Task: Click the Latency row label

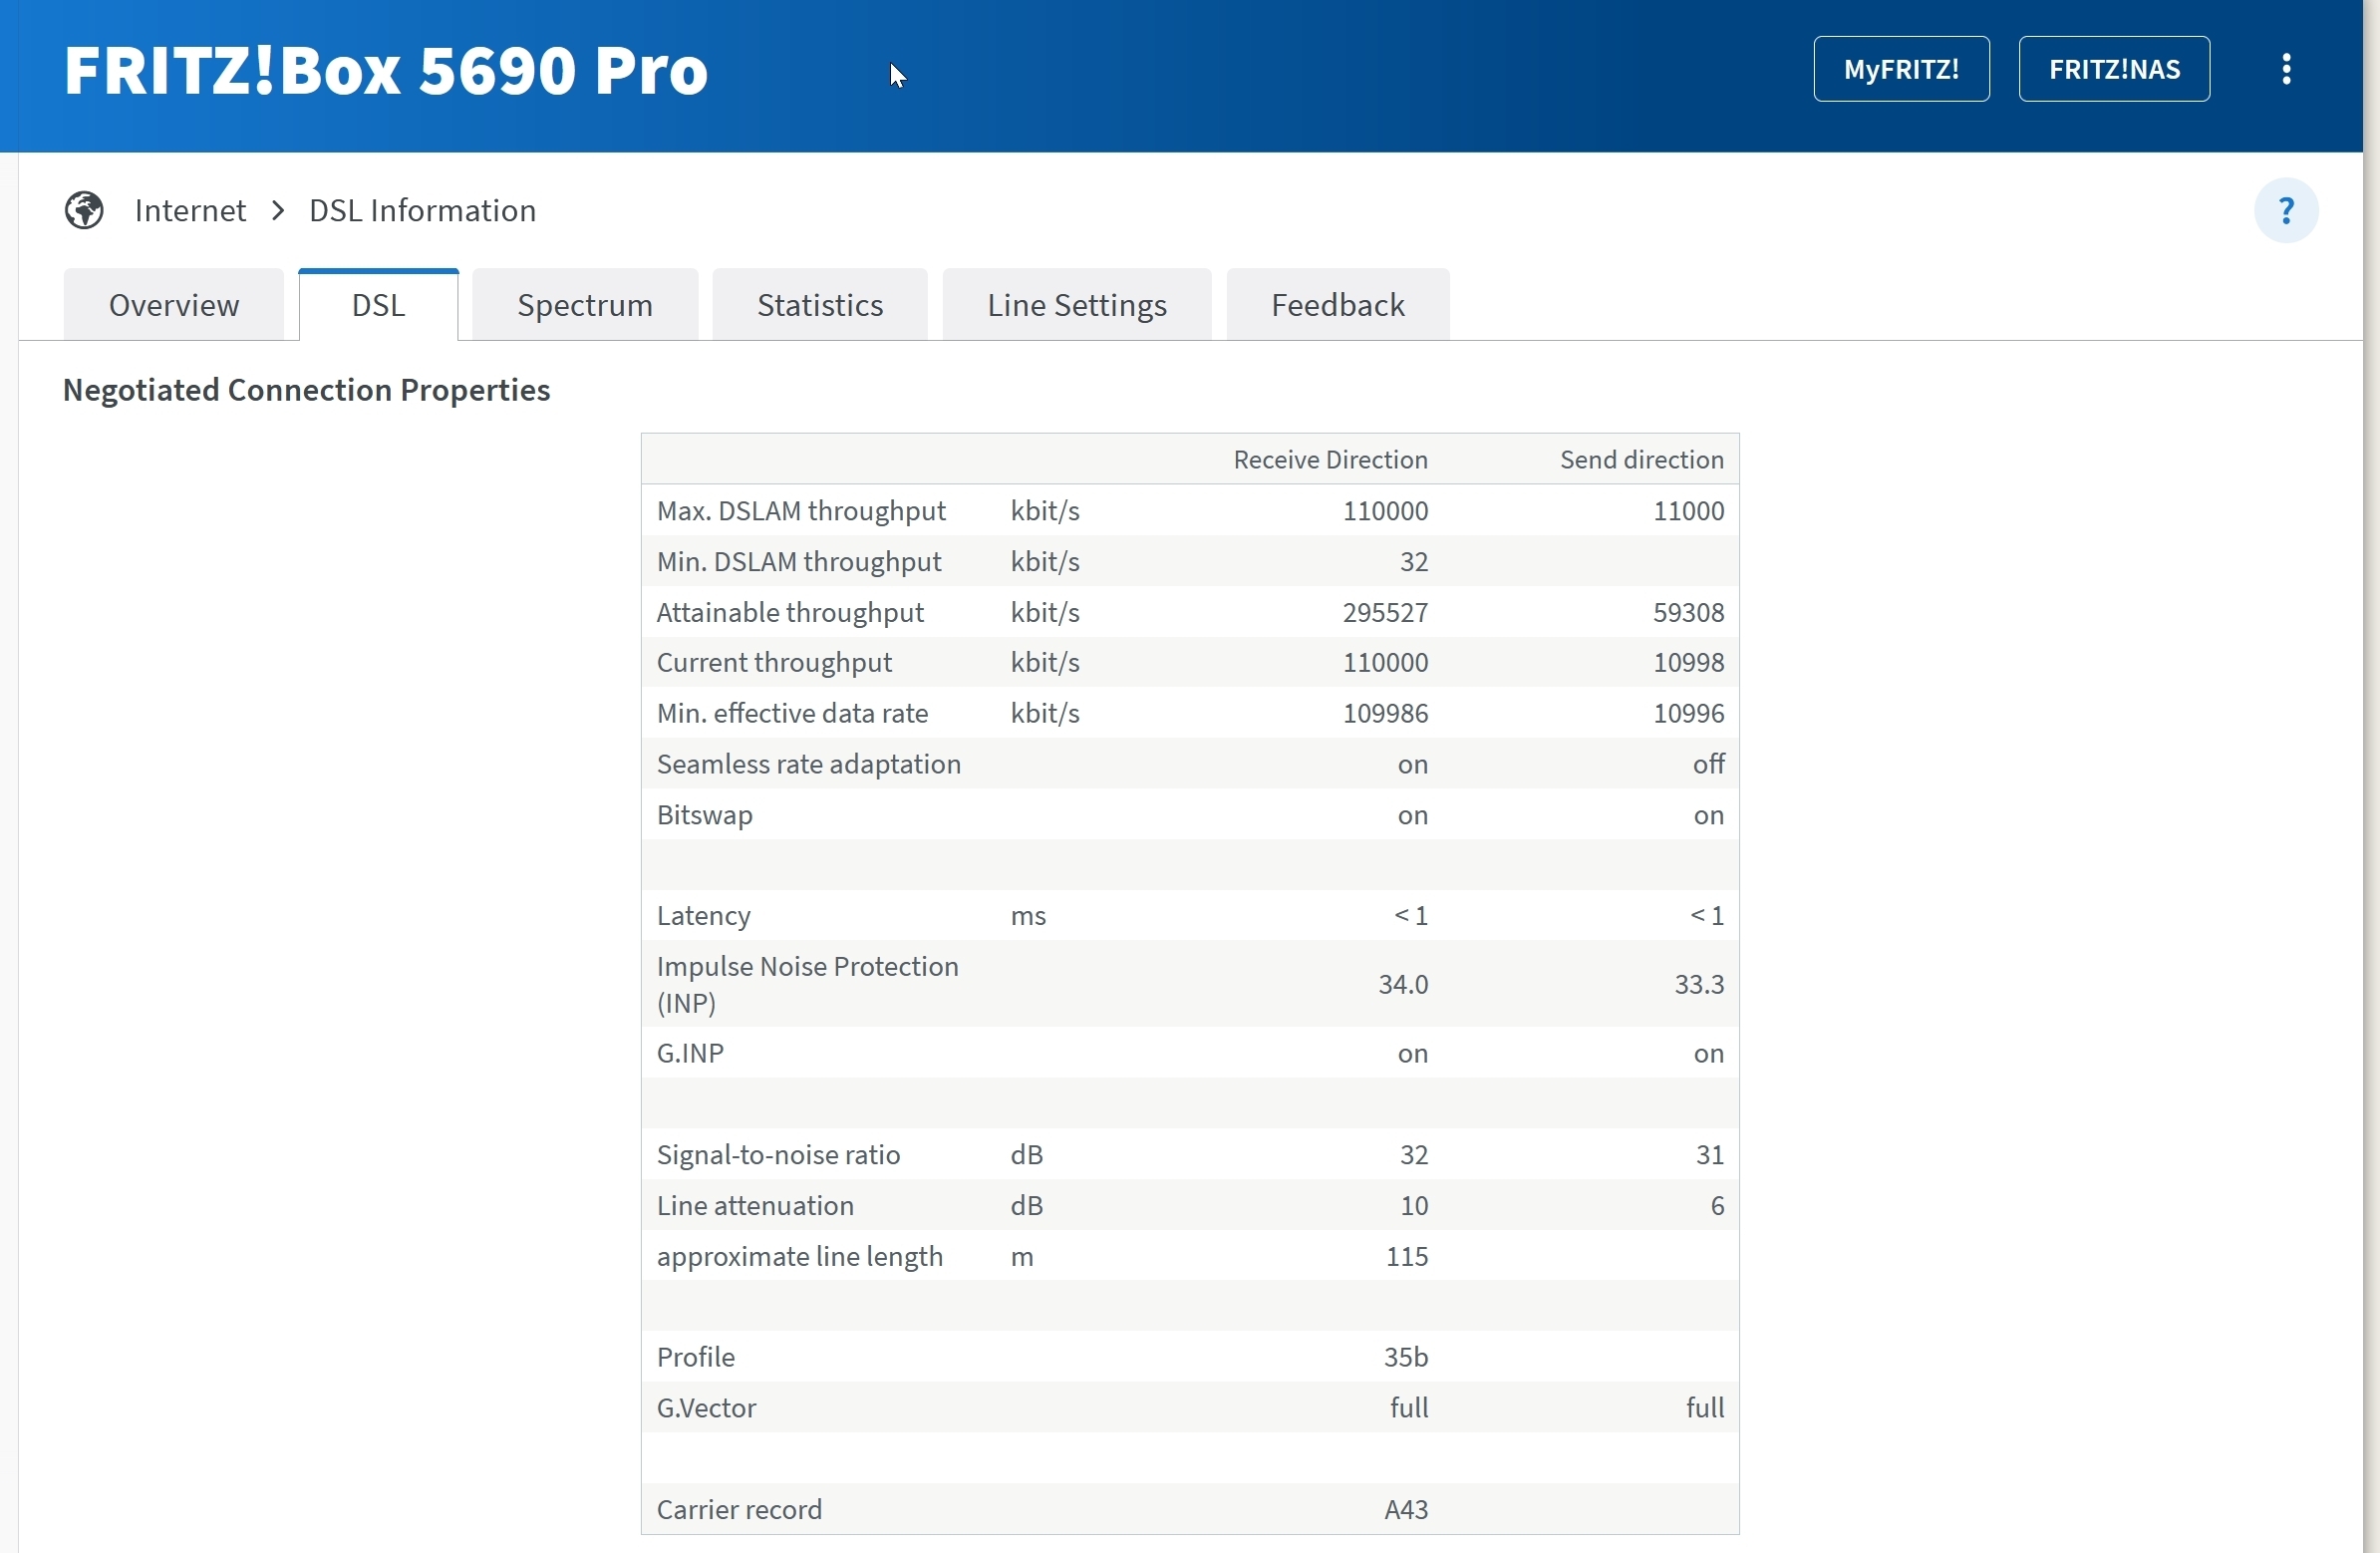Action: coord(704,916)
